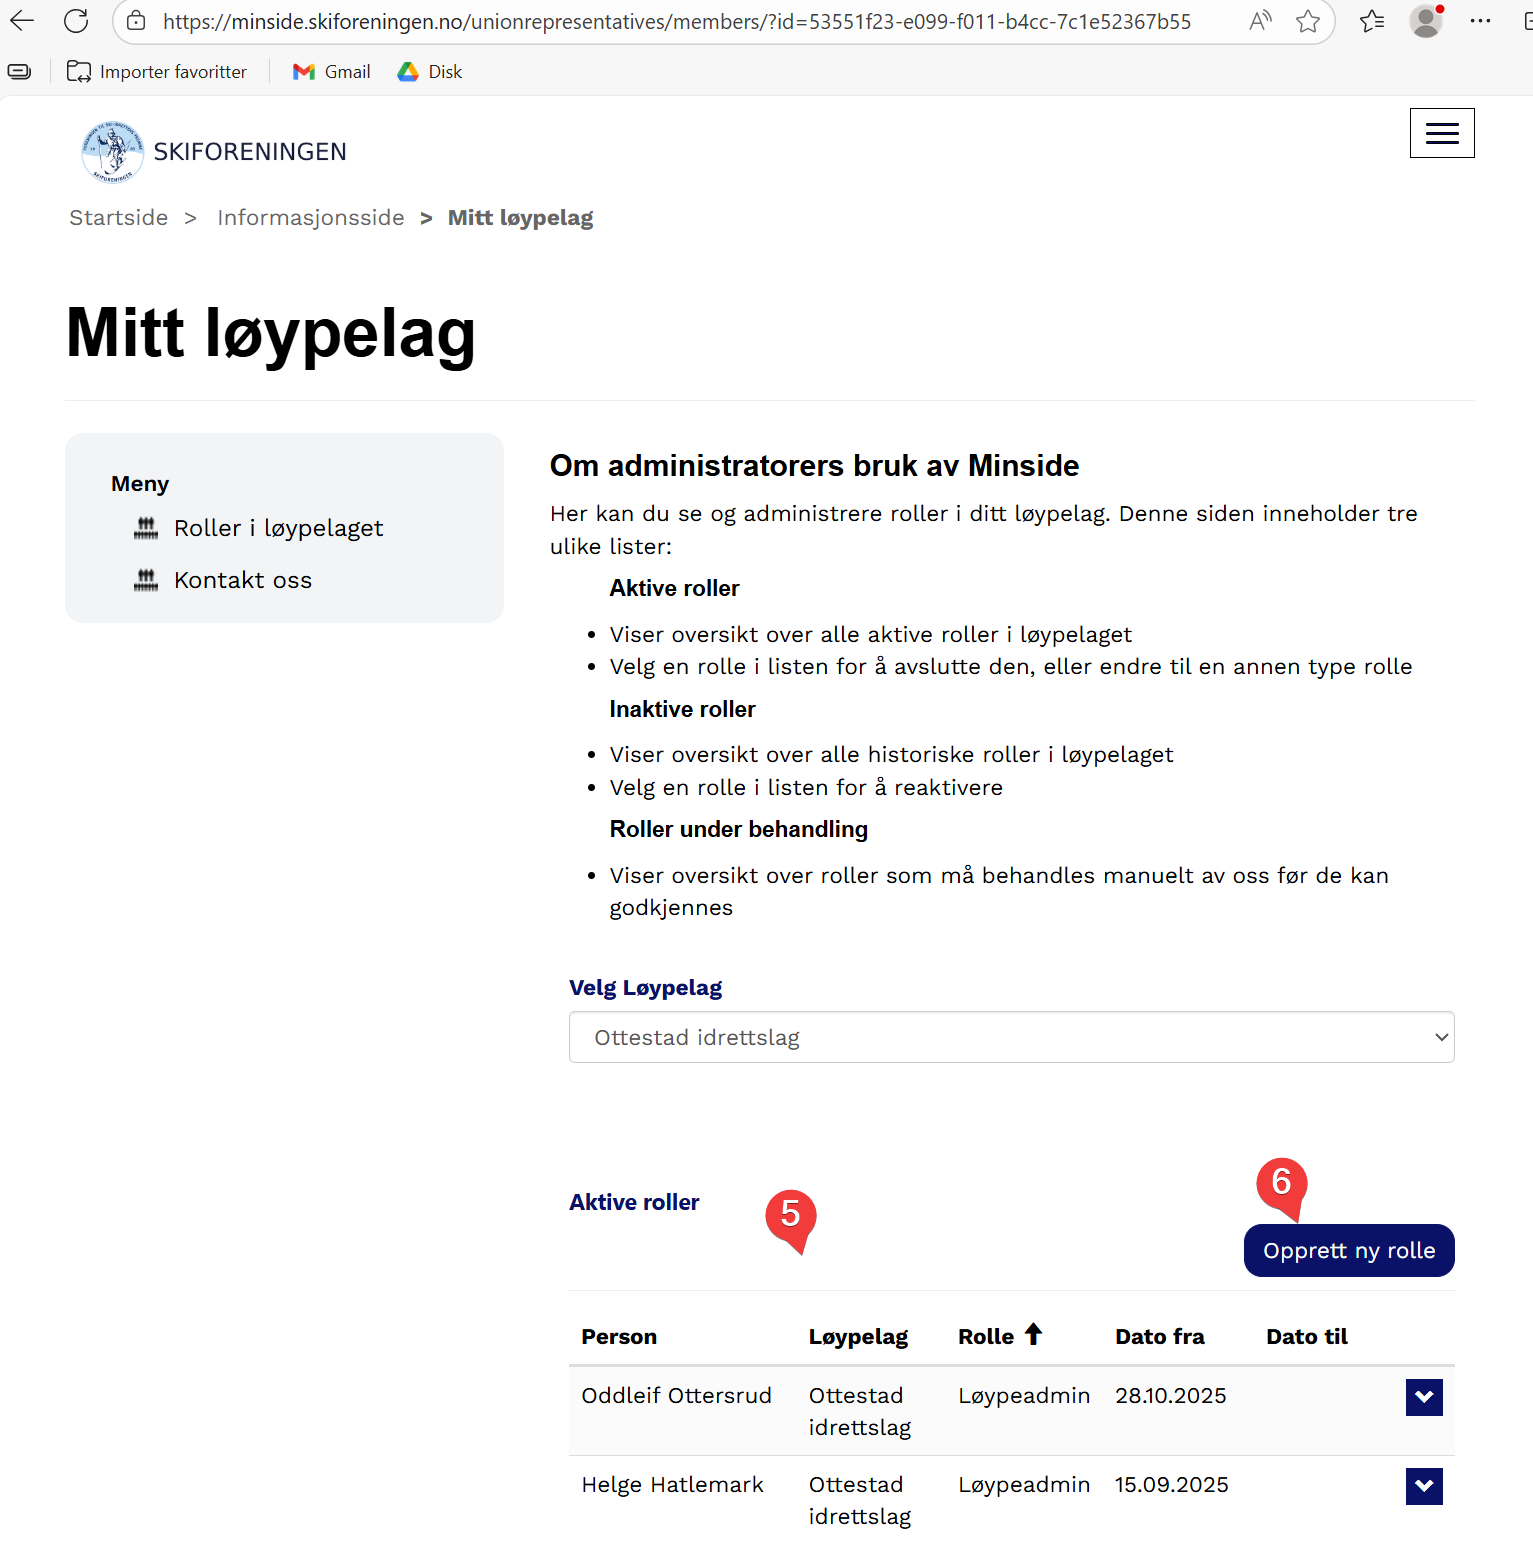This screenshot has width=1533, height=1561.
Task: Open Kontakt oss menu item
Action: [x=243, y=580]
